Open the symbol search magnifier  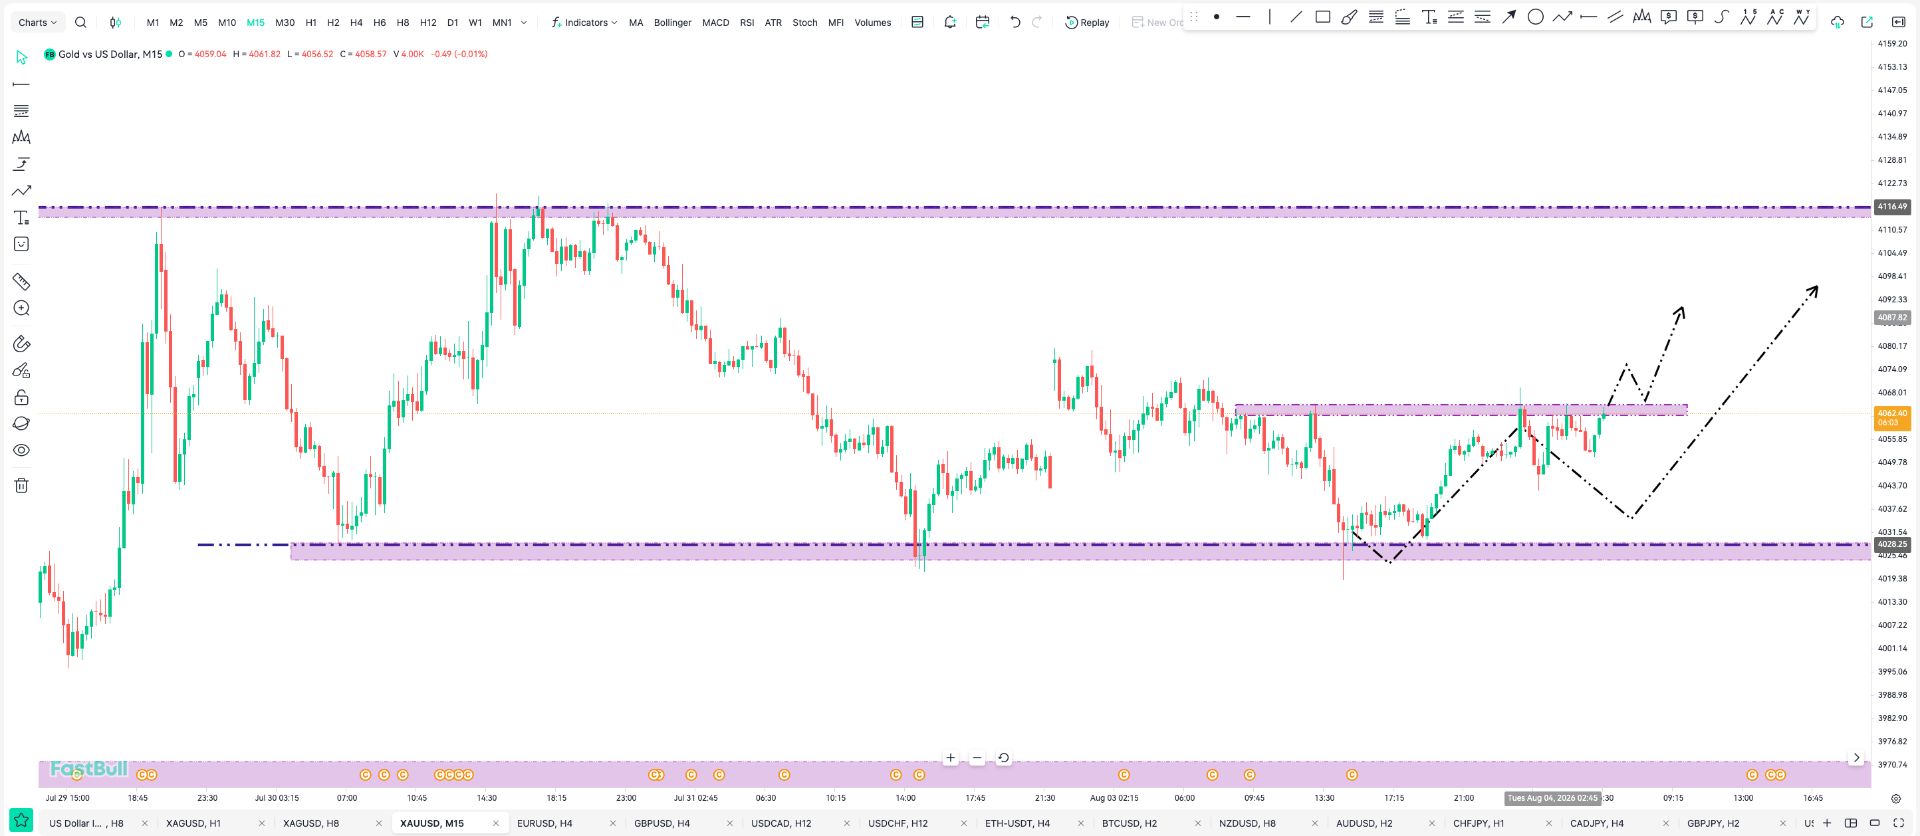[81, 22]
